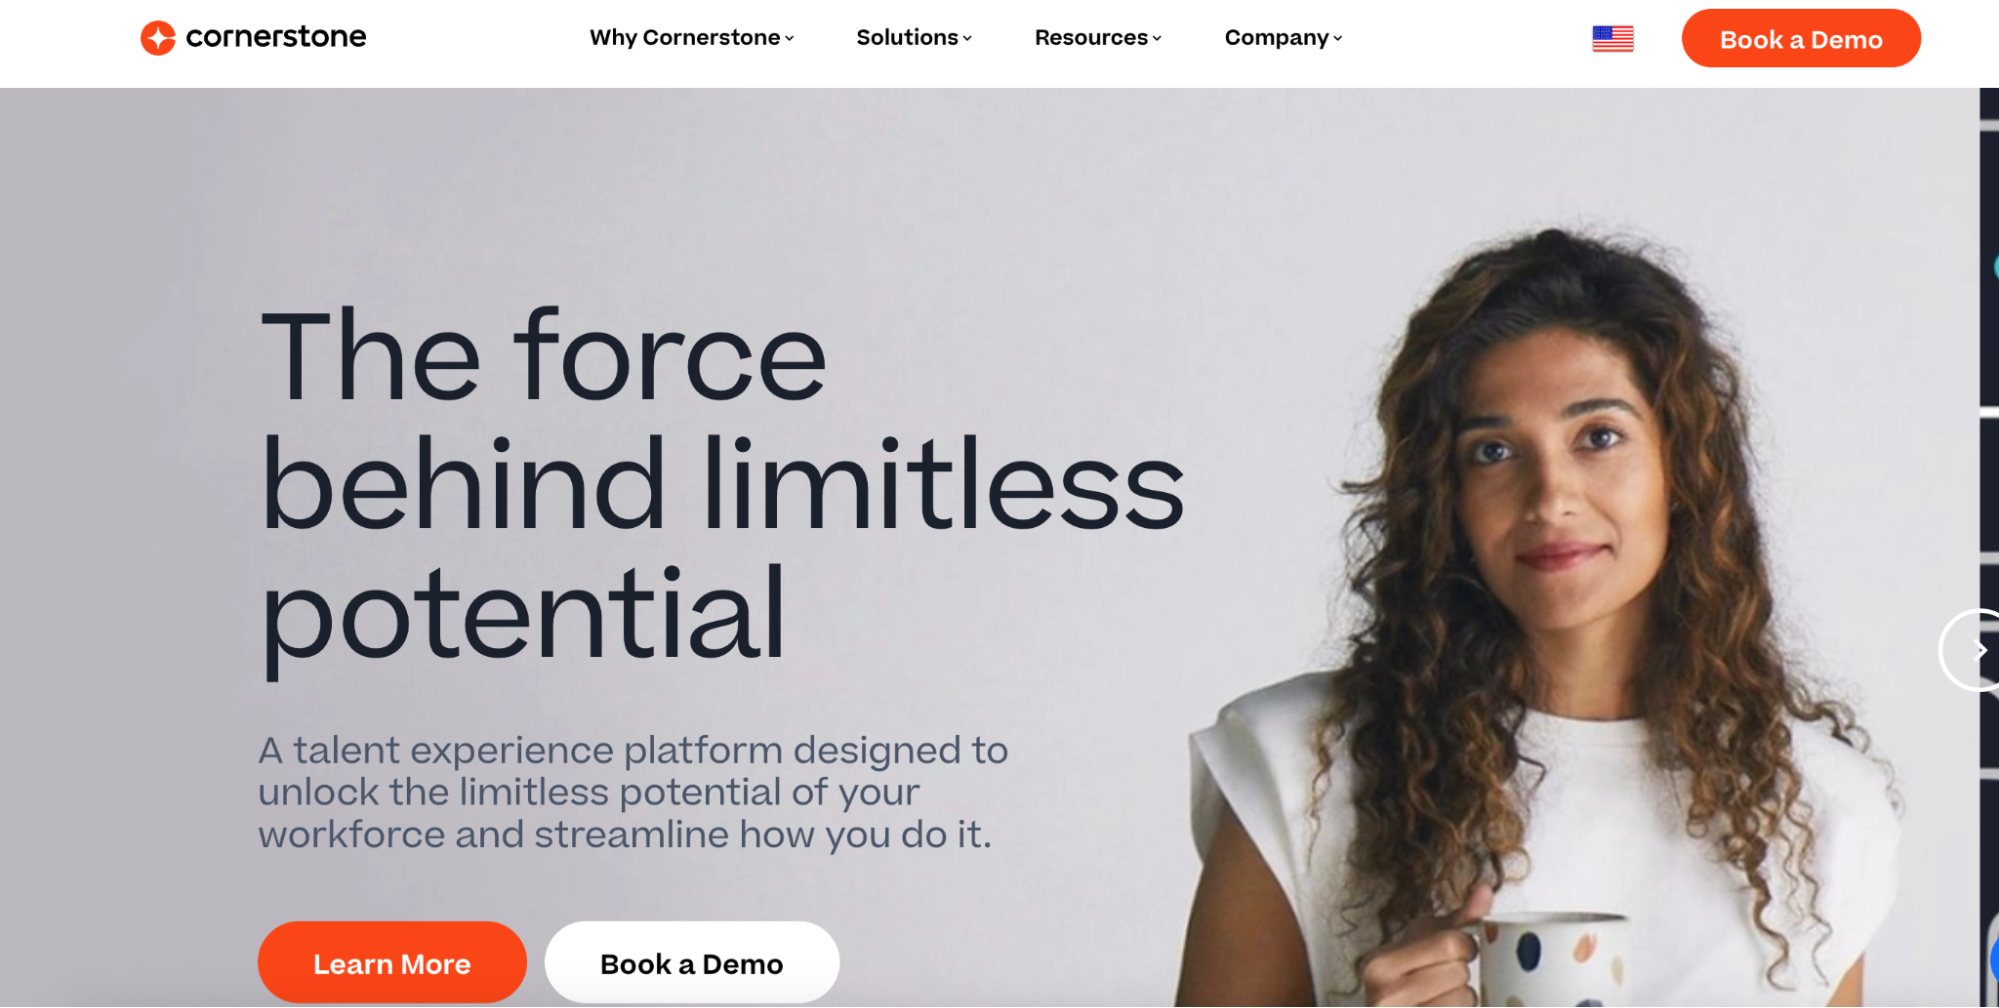Click the orange Cornerstone star logo icon
Image resolution: width=1999 pixels, height=1008 pixels.
(x=158, y=38)
